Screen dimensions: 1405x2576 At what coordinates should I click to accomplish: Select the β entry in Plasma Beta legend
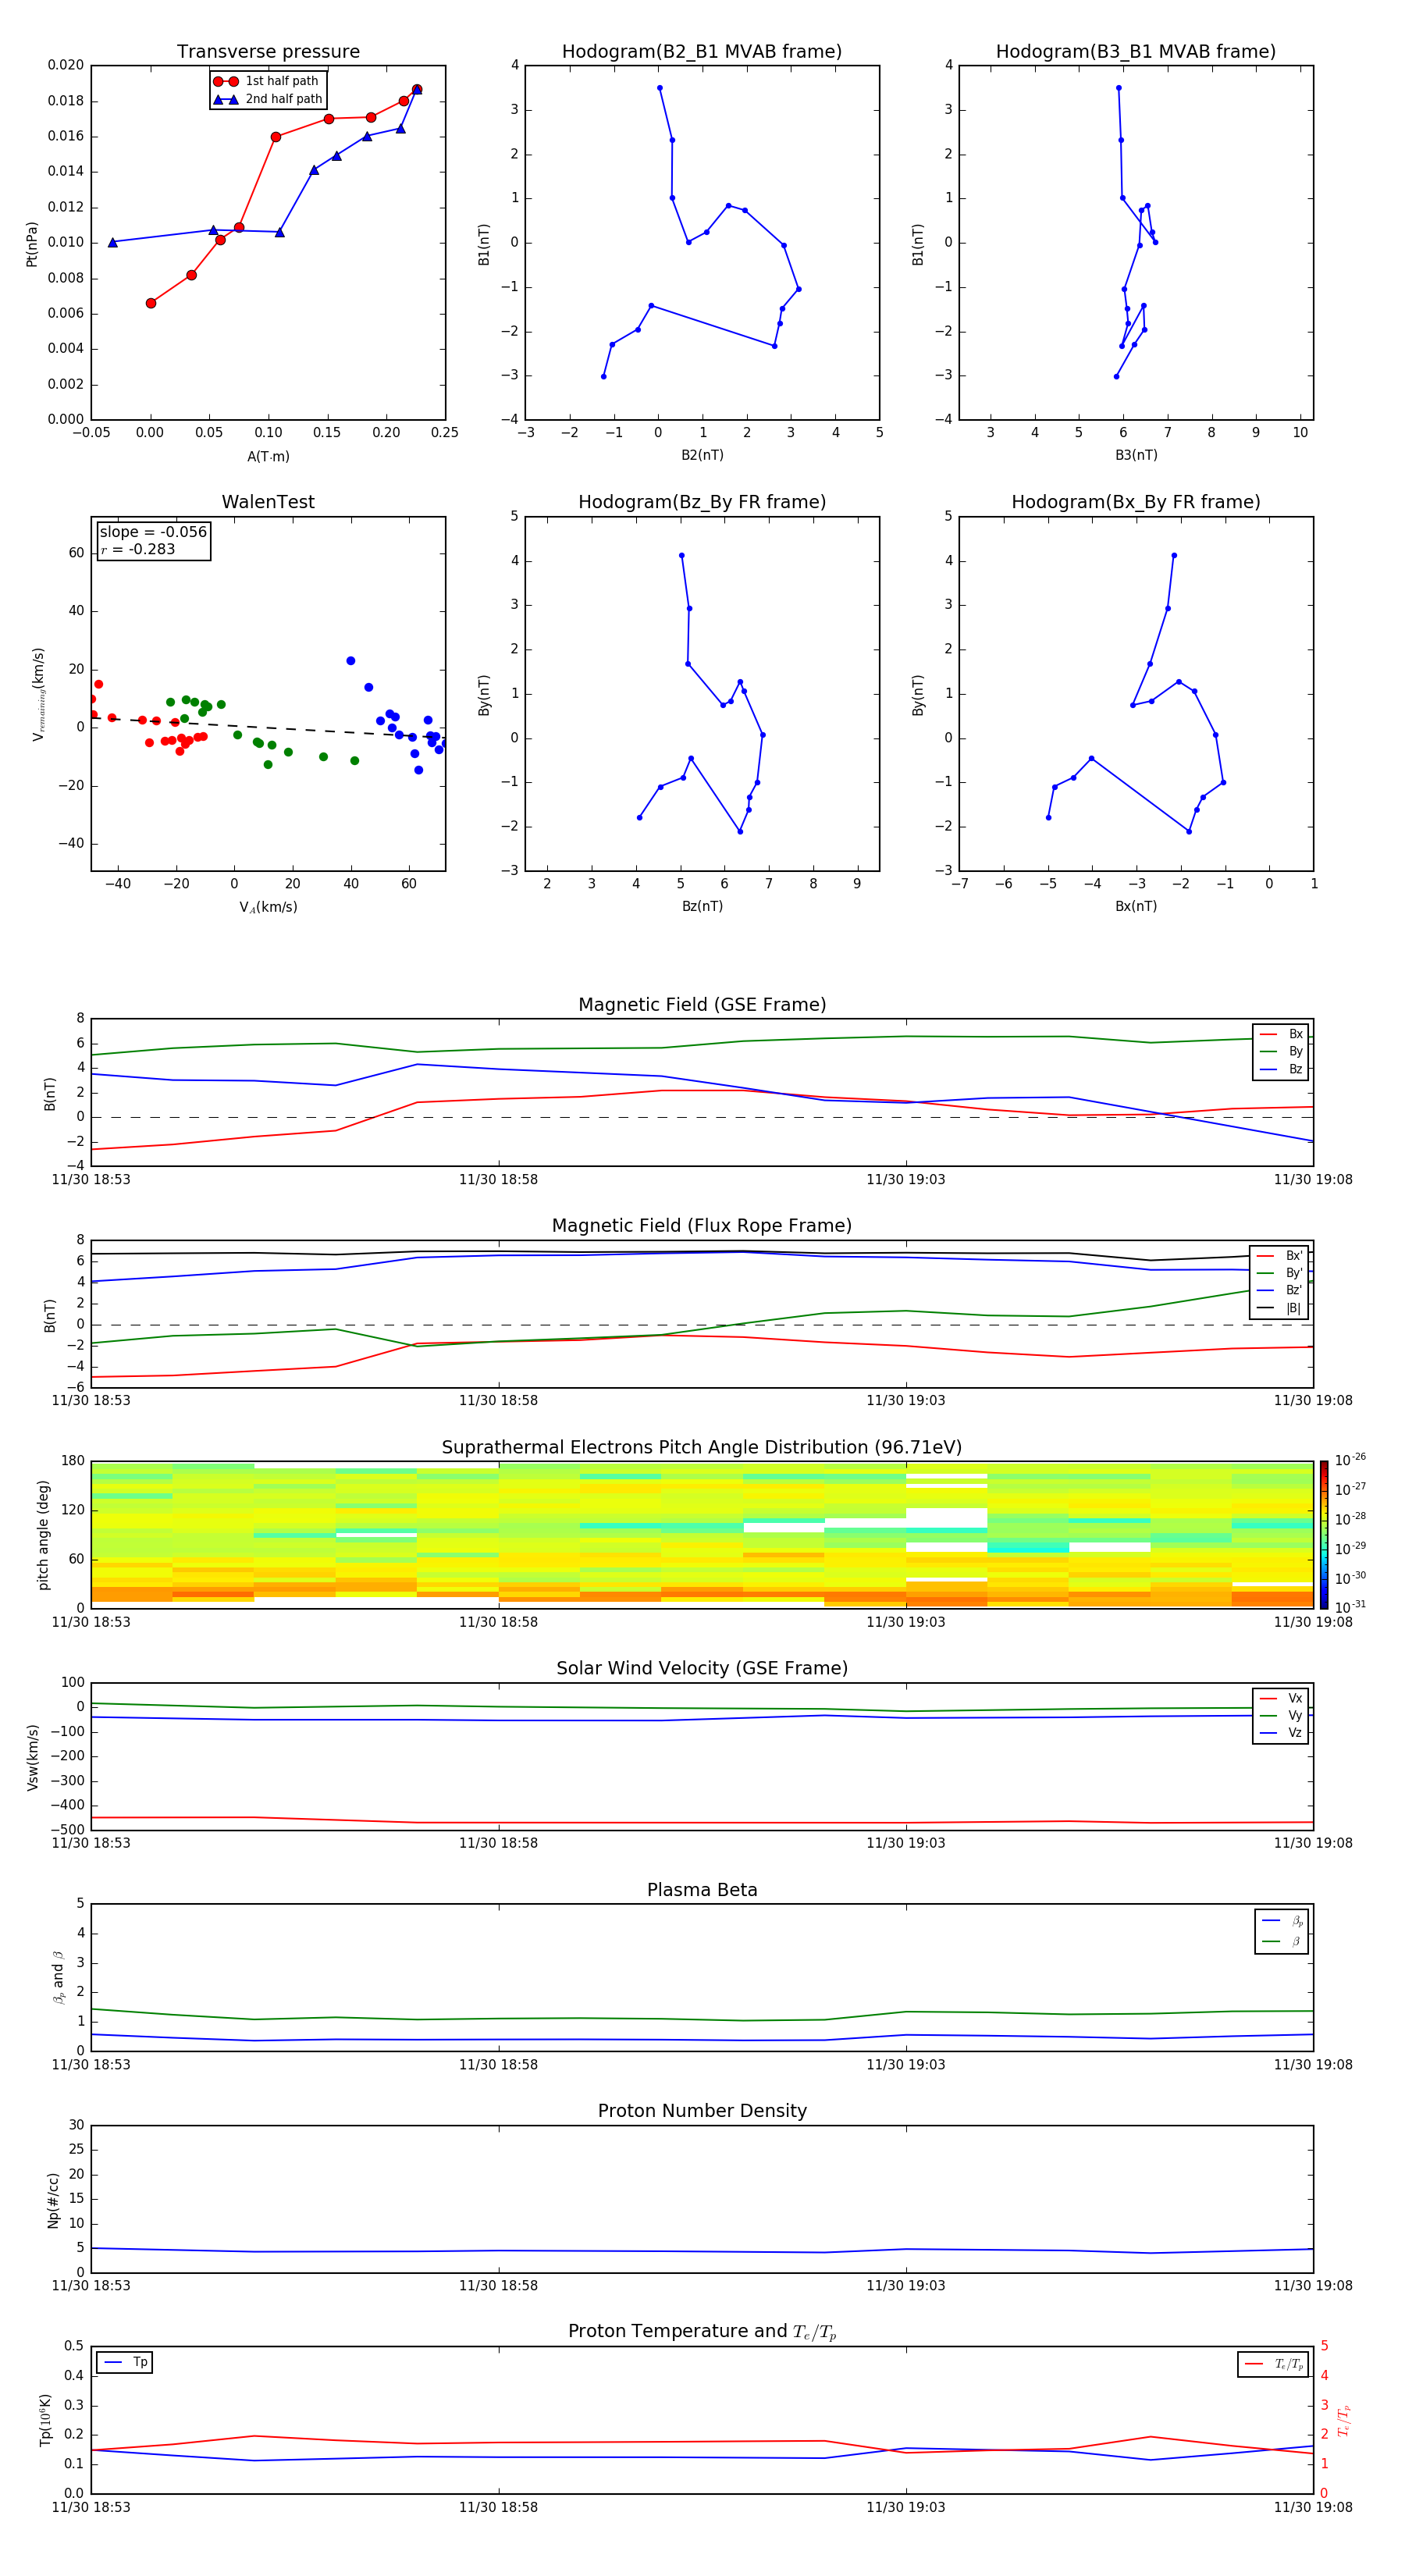click(x=1282, y=1941)
